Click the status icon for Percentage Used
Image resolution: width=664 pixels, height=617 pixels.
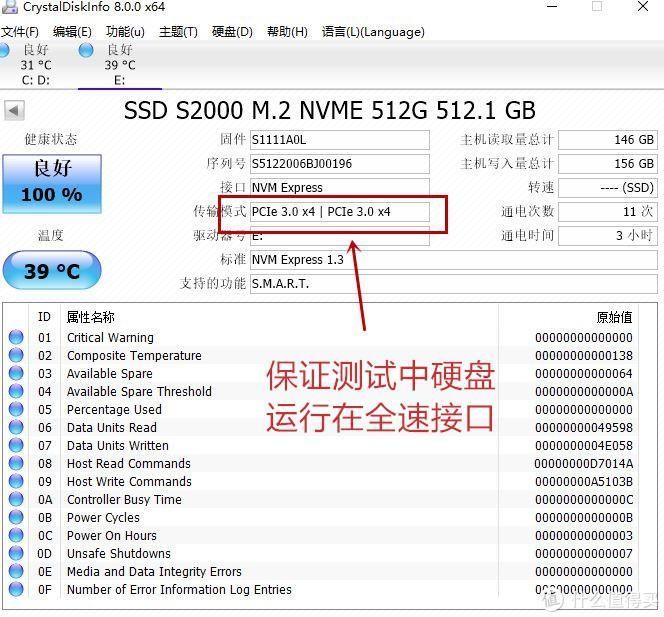pos(16,409)
